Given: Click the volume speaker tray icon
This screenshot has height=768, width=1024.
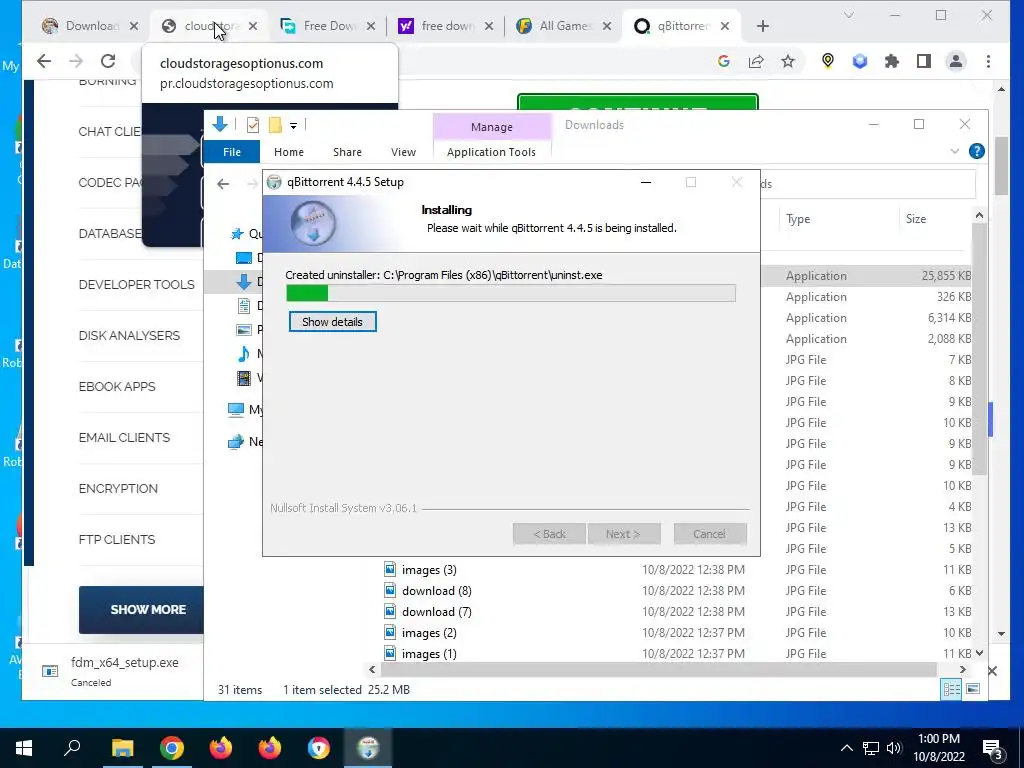Looking at the screenshot, I should [895, 748].
